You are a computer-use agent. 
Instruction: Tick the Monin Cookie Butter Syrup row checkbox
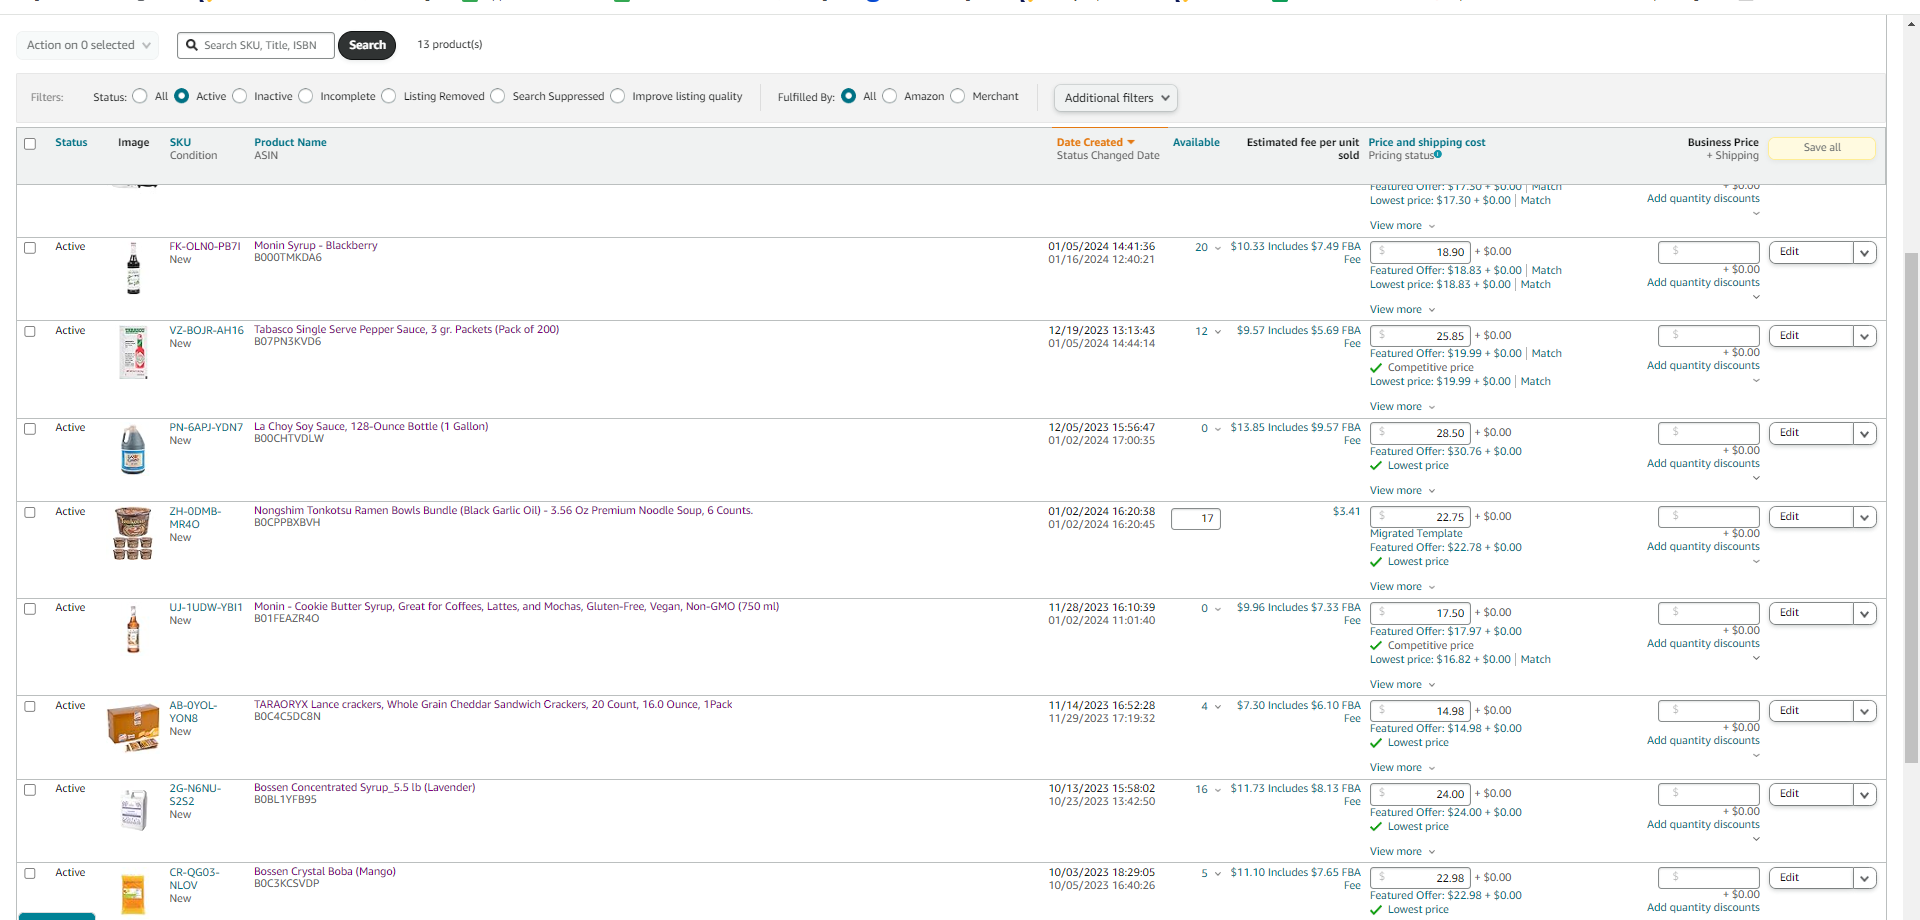[30, 609]
